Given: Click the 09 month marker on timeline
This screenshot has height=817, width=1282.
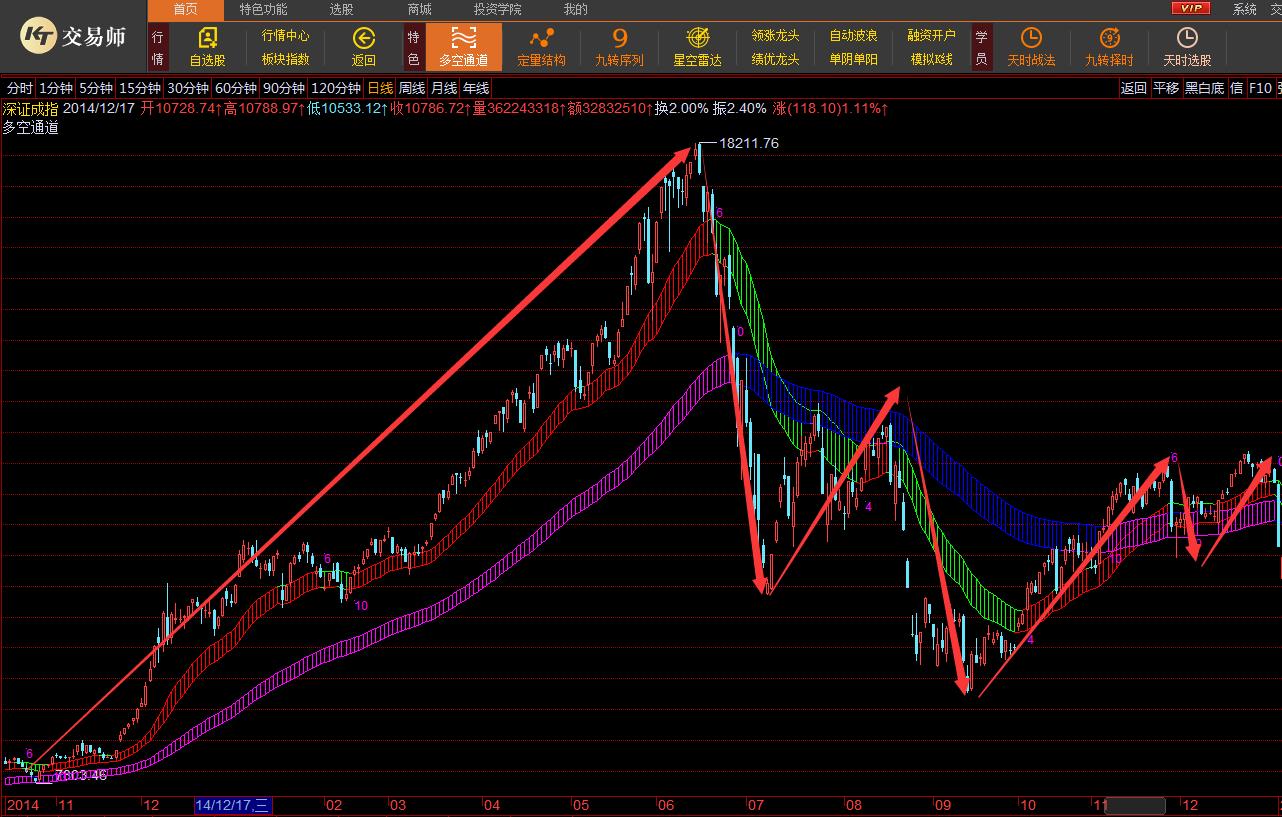Looking at the screenshot, I should (x=942, y=805).
